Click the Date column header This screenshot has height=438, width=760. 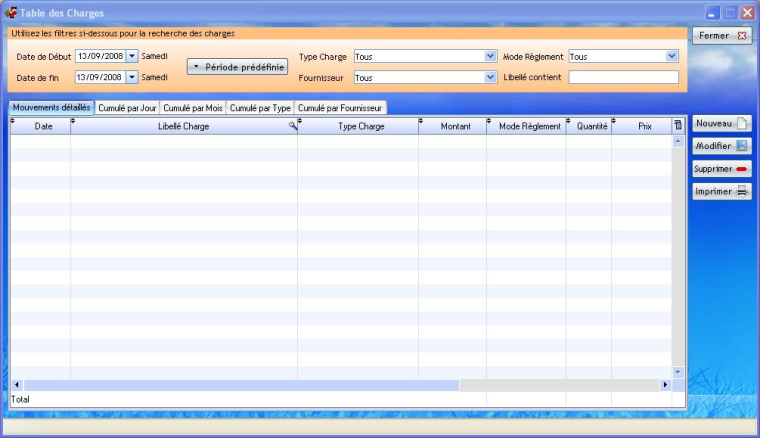pos(41,126)
